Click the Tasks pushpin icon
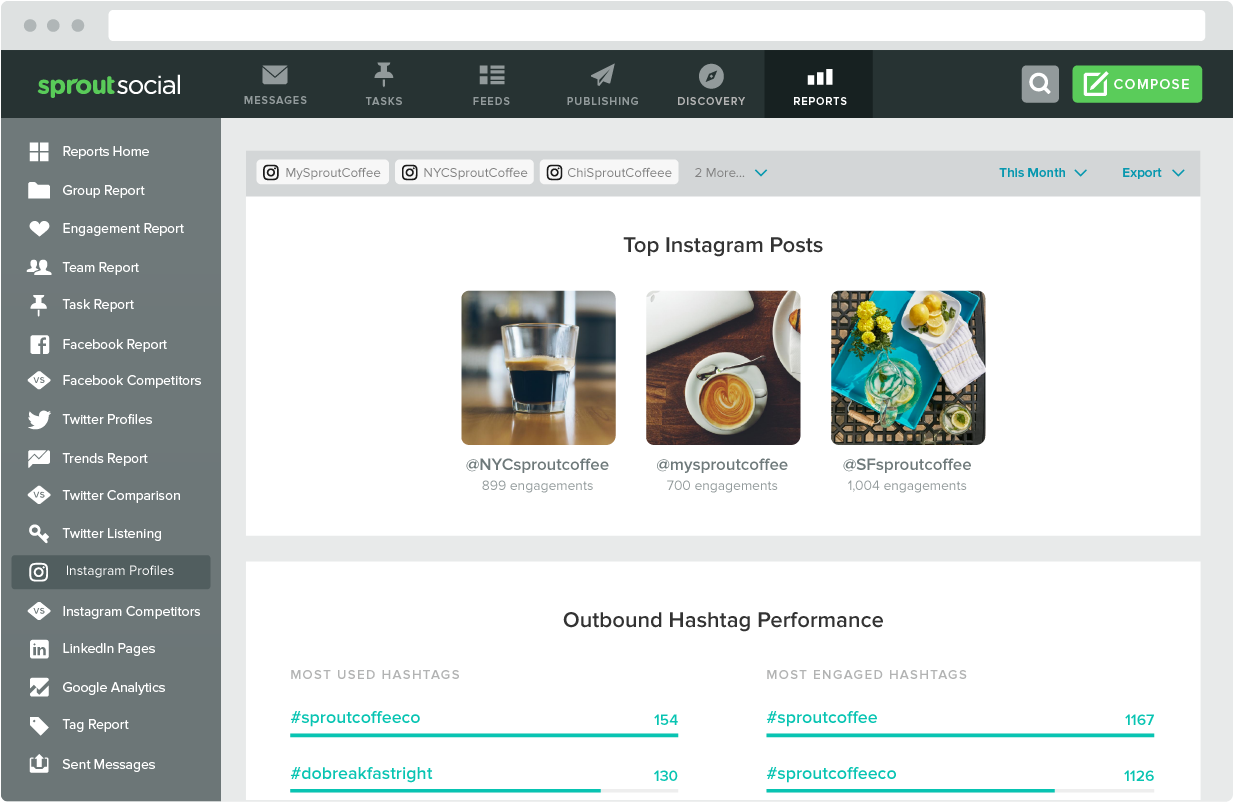The width and height of the screenshot is (1233, 802). pos(383,76)
